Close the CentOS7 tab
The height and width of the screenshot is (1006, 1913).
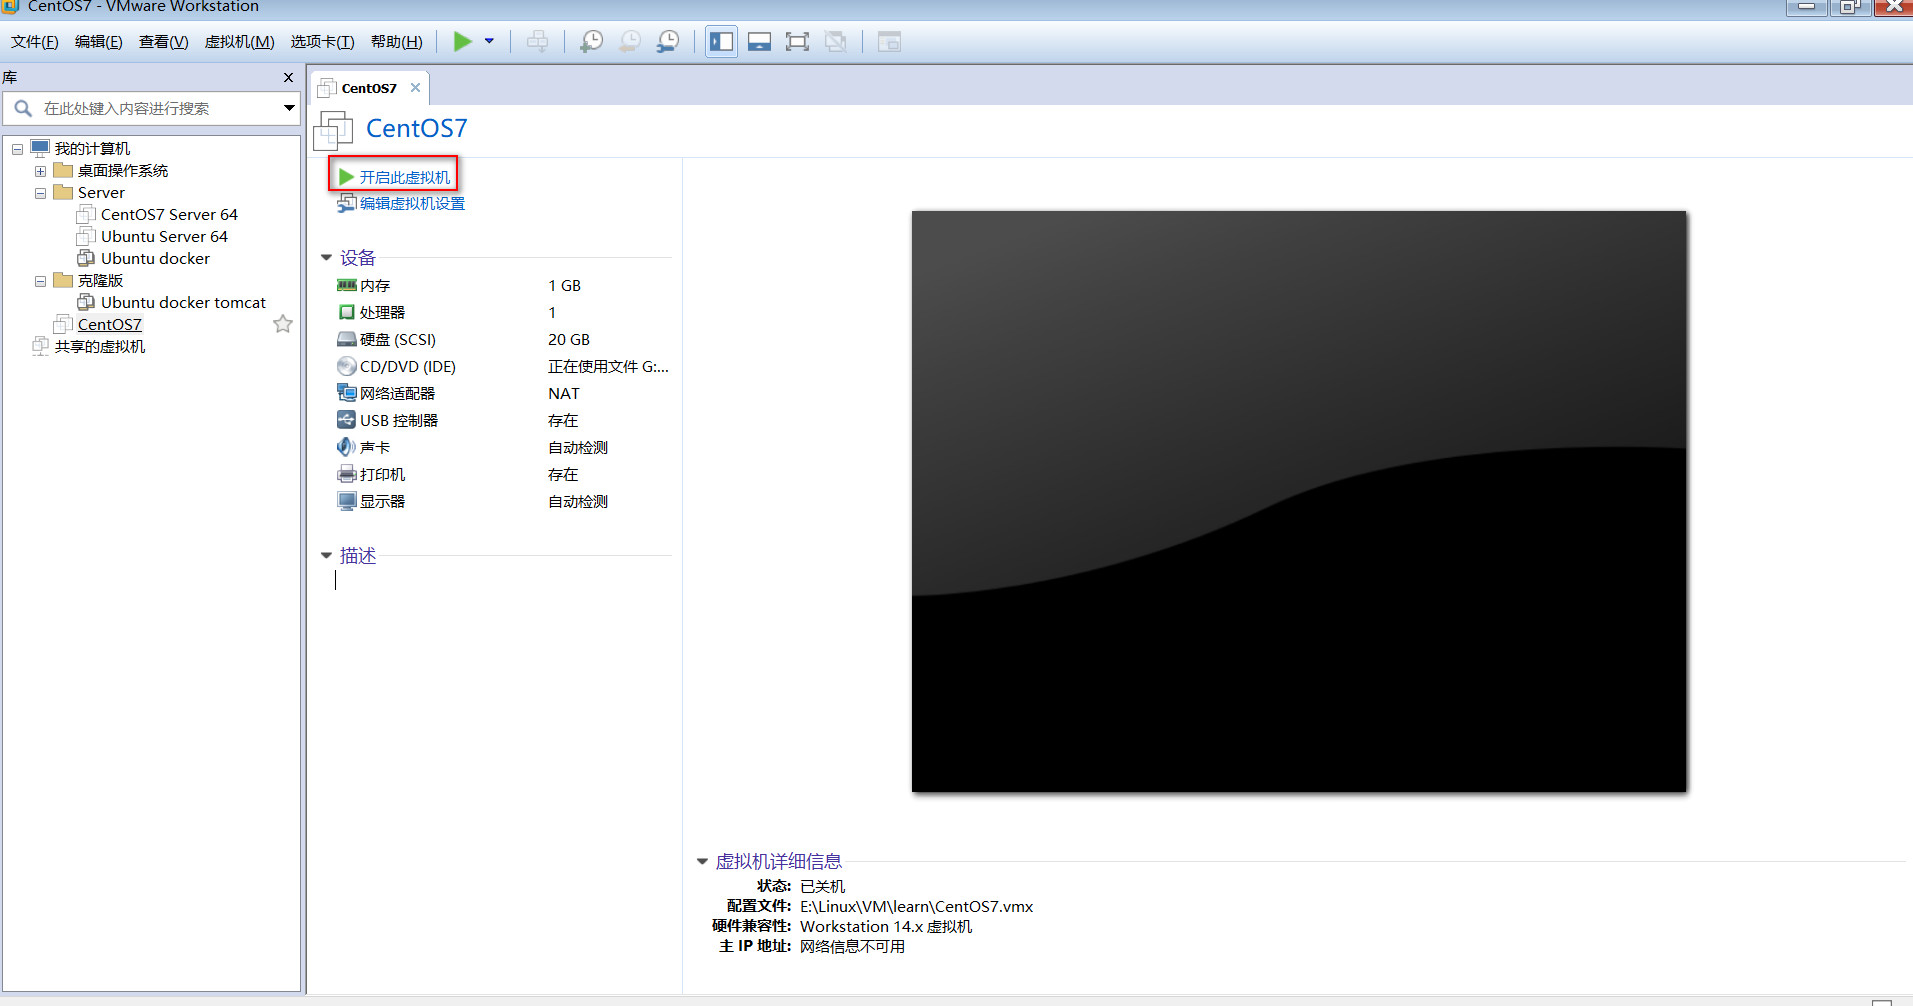click(x=415, y=88)
